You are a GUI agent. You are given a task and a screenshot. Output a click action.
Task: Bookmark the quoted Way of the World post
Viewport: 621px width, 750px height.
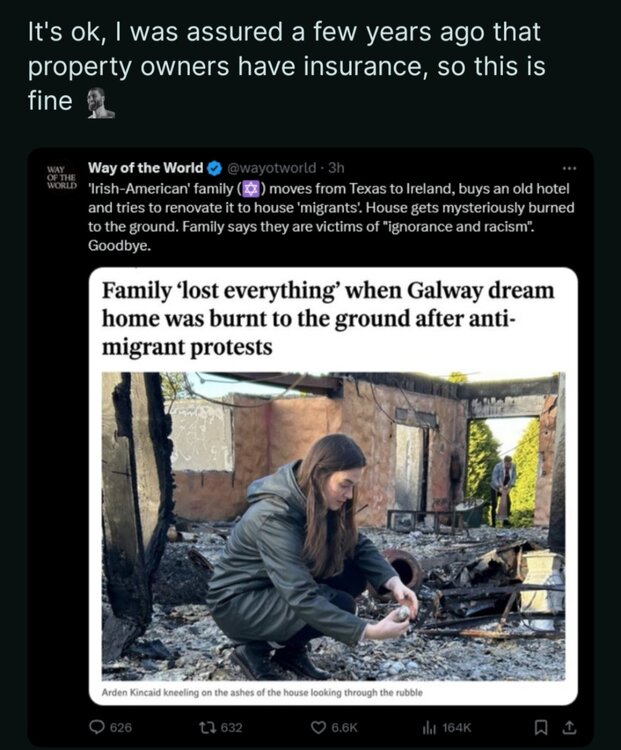pos(542,727)
